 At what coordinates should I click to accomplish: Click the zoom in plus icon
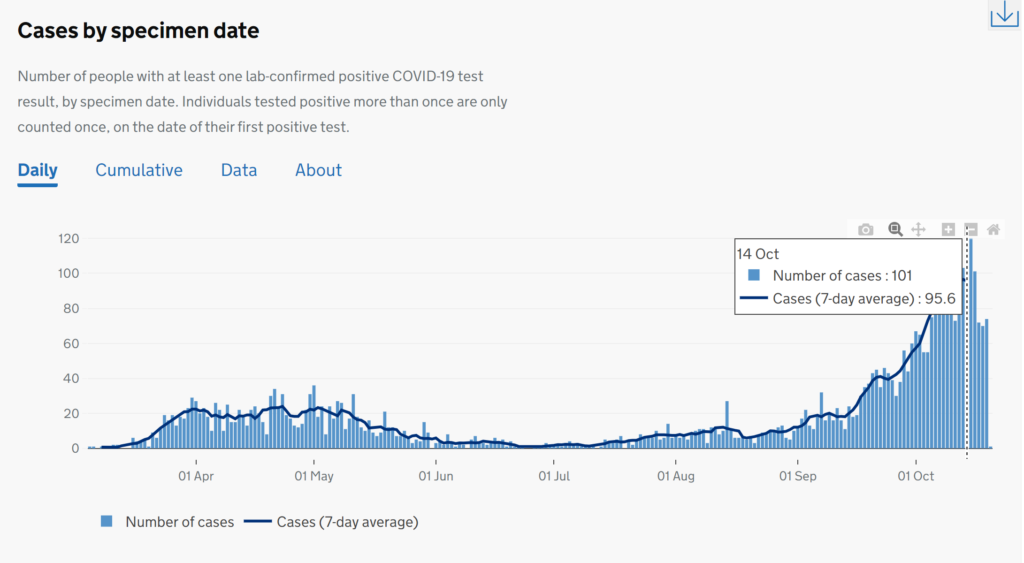tap(948, 229)
